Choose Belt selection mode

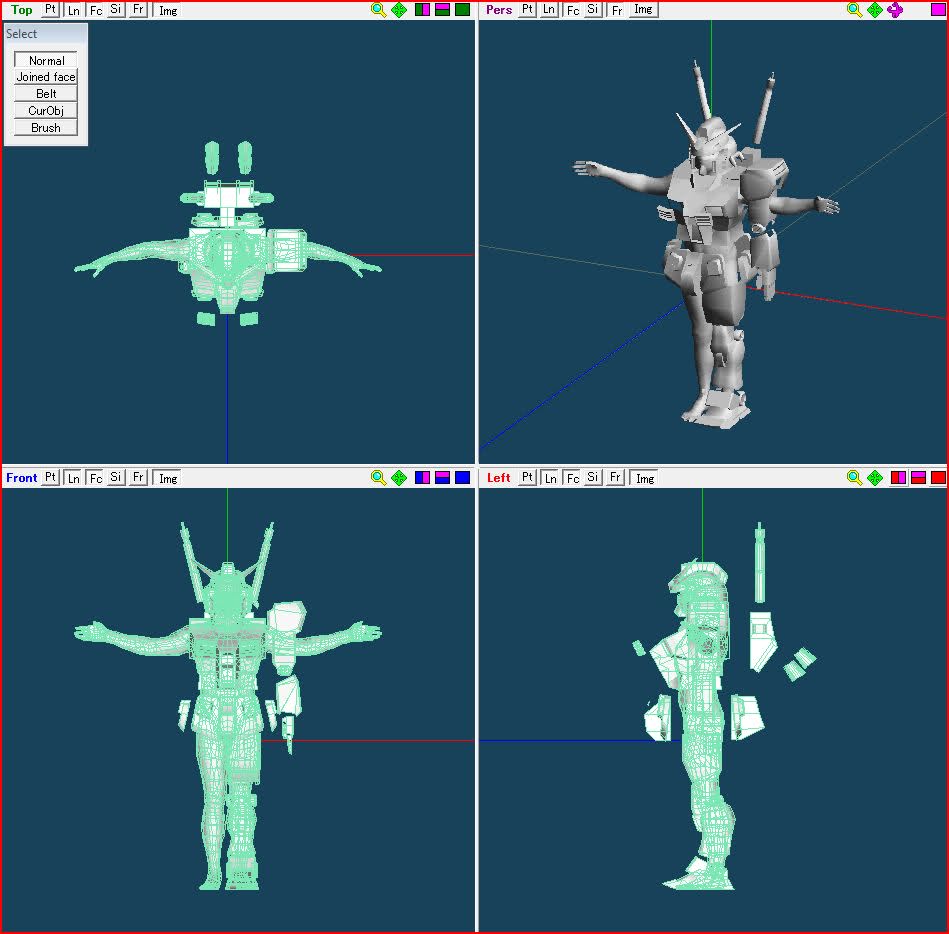tap(46, 94)
